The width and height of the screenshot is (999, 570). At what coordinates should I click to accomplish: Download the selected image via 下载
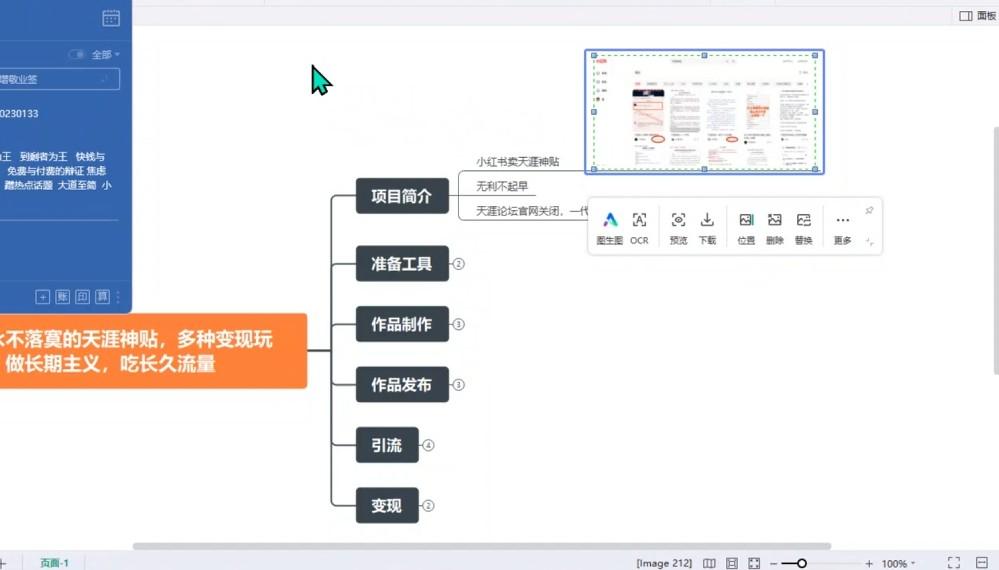[707, 227]
